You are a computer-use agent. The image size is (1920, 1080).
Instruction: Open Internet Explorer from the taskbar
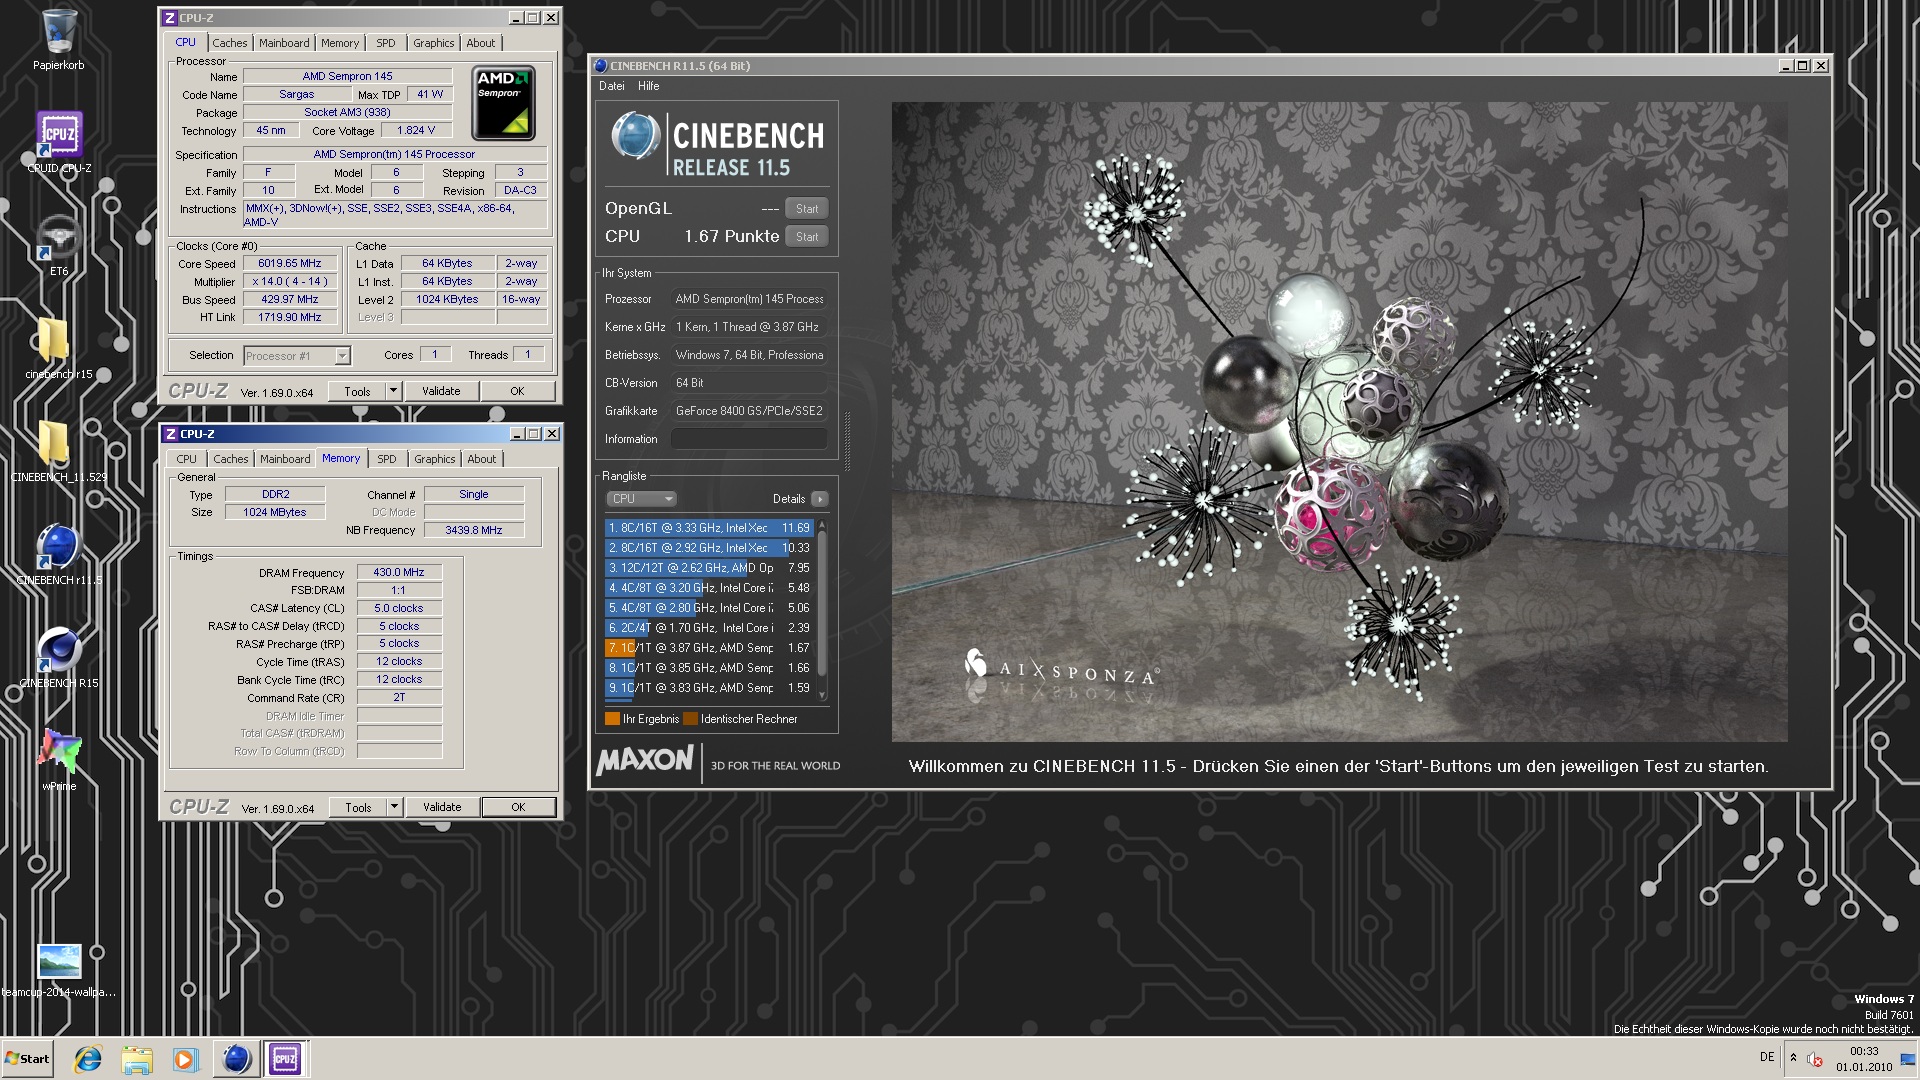88,1059
